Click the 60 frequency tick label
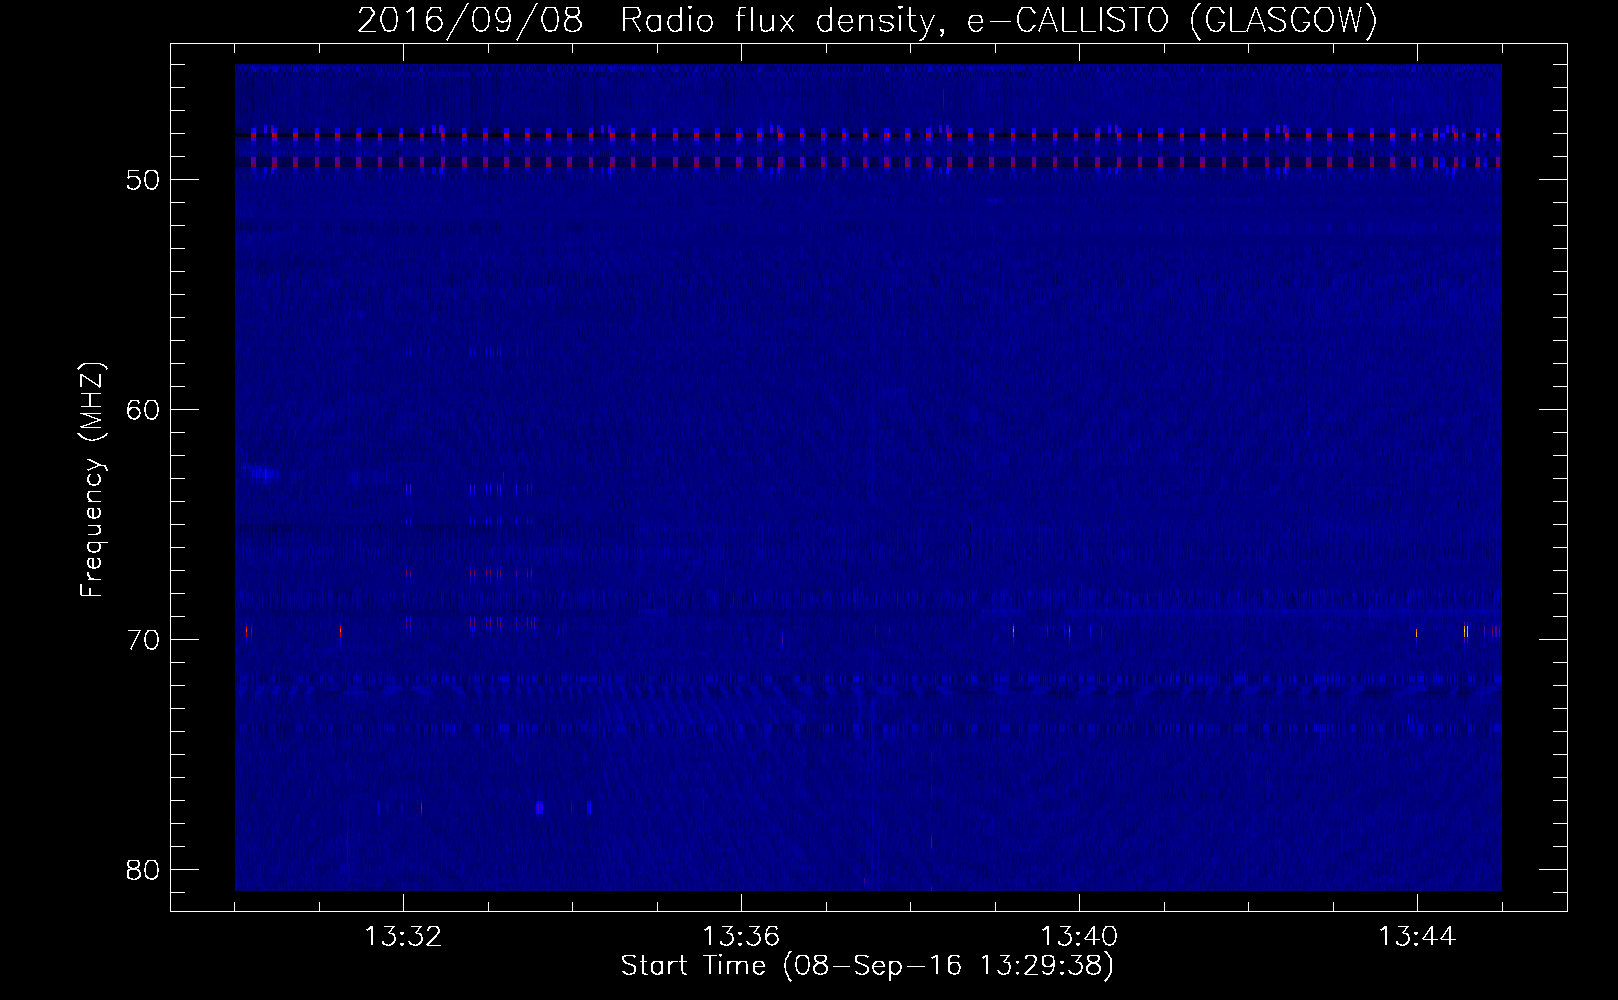 (x=143, y=410)
